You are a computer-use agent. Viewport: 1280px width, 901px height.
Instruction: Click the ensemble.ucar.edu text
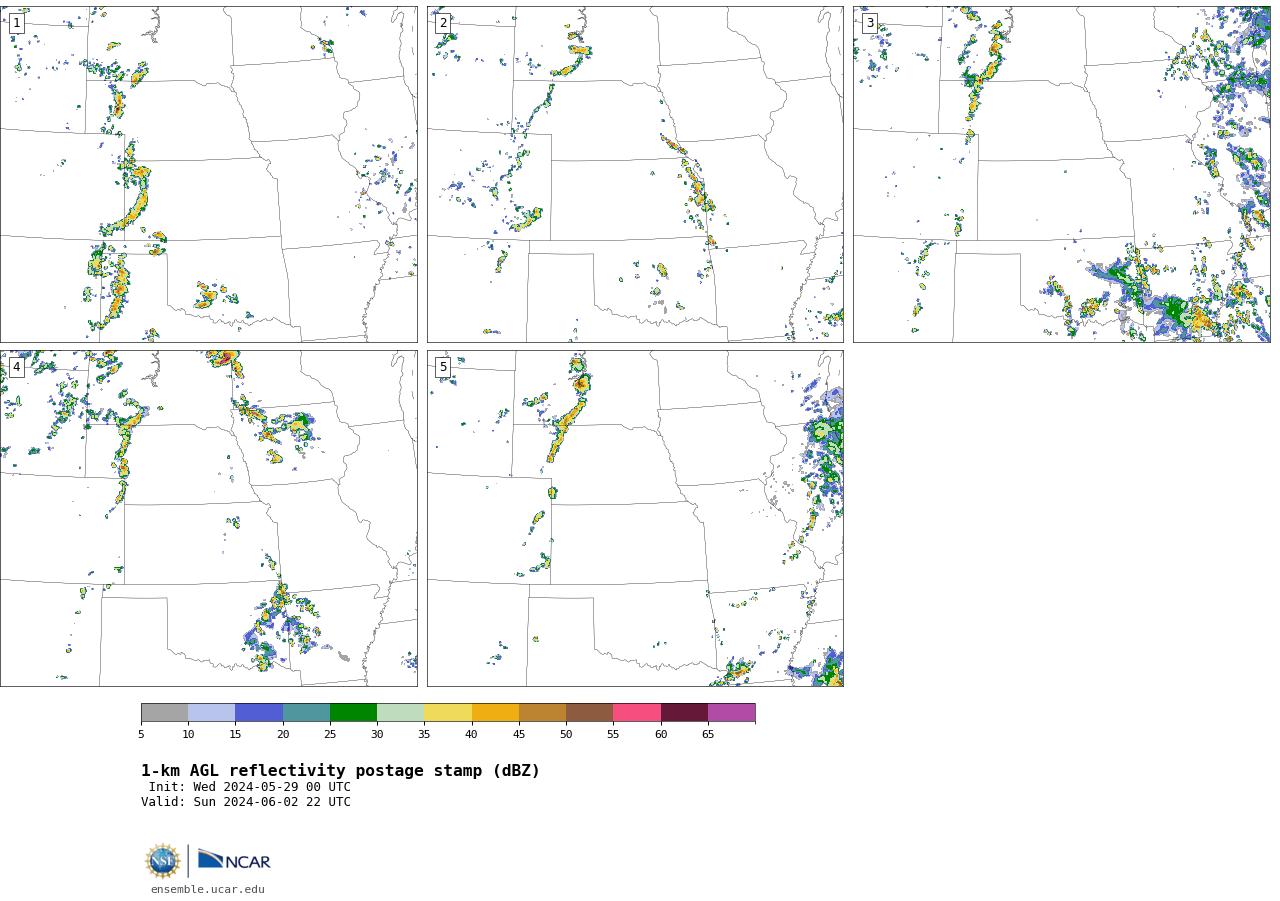[x=208, y=889]
